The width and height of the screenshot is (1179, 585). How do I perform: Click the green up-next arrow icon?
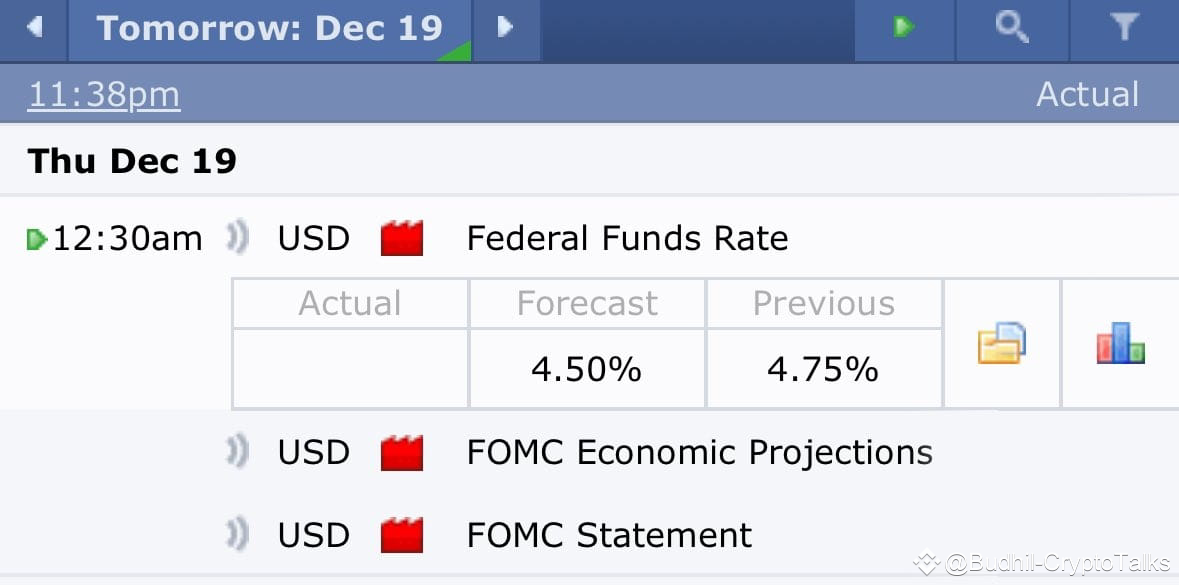pos(904,28)
